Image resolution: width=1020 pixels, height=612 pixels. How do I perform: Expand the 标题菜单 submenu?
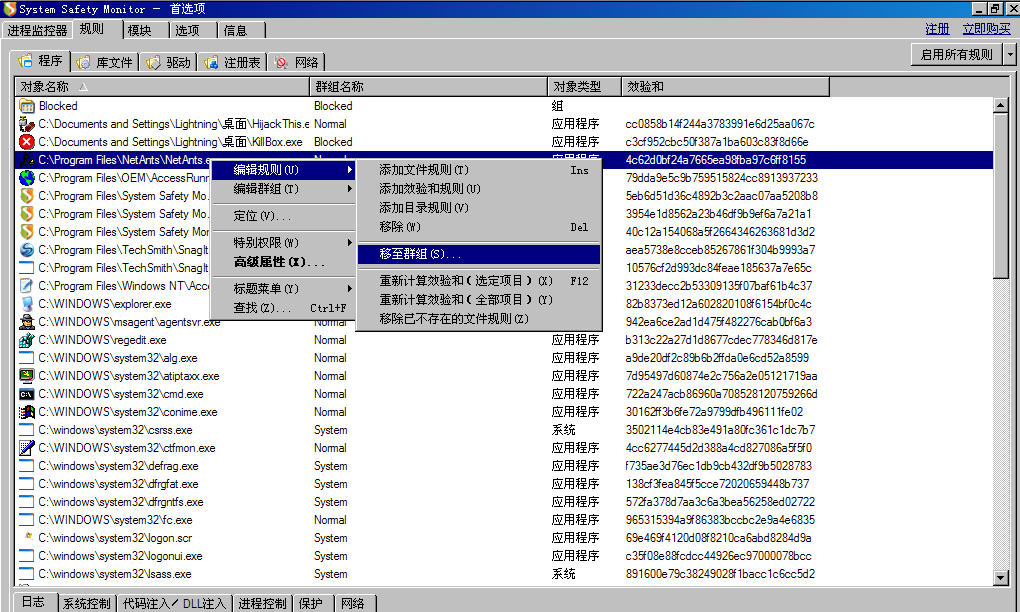point(284,289)
